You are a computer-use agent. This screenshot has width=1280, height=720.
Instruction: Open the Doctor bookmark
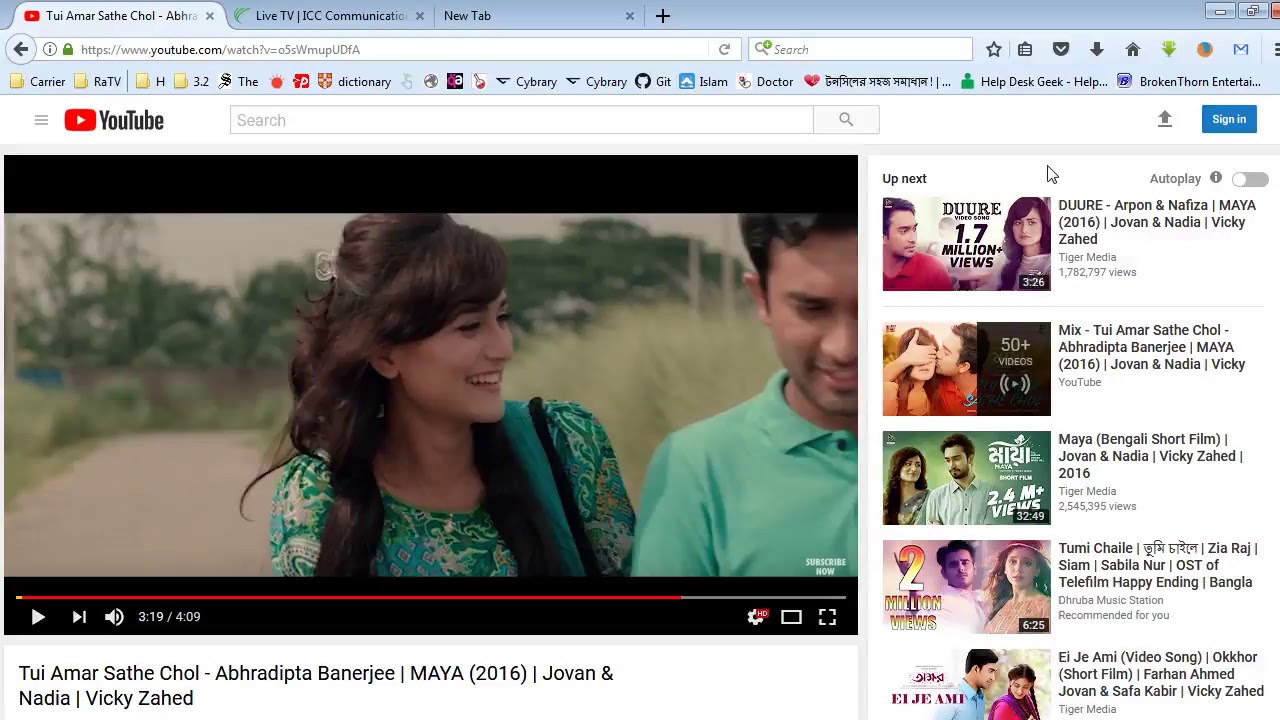tap(765, 82)
